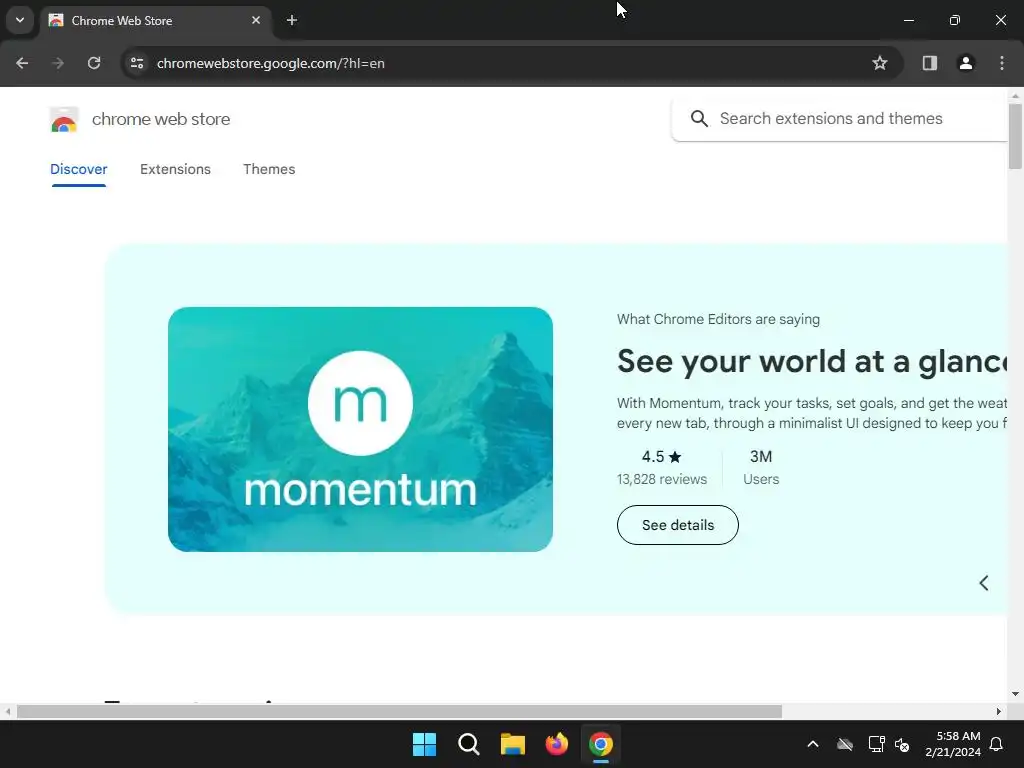Click the See details button
1024x768 pixels.
click(677, 525)
